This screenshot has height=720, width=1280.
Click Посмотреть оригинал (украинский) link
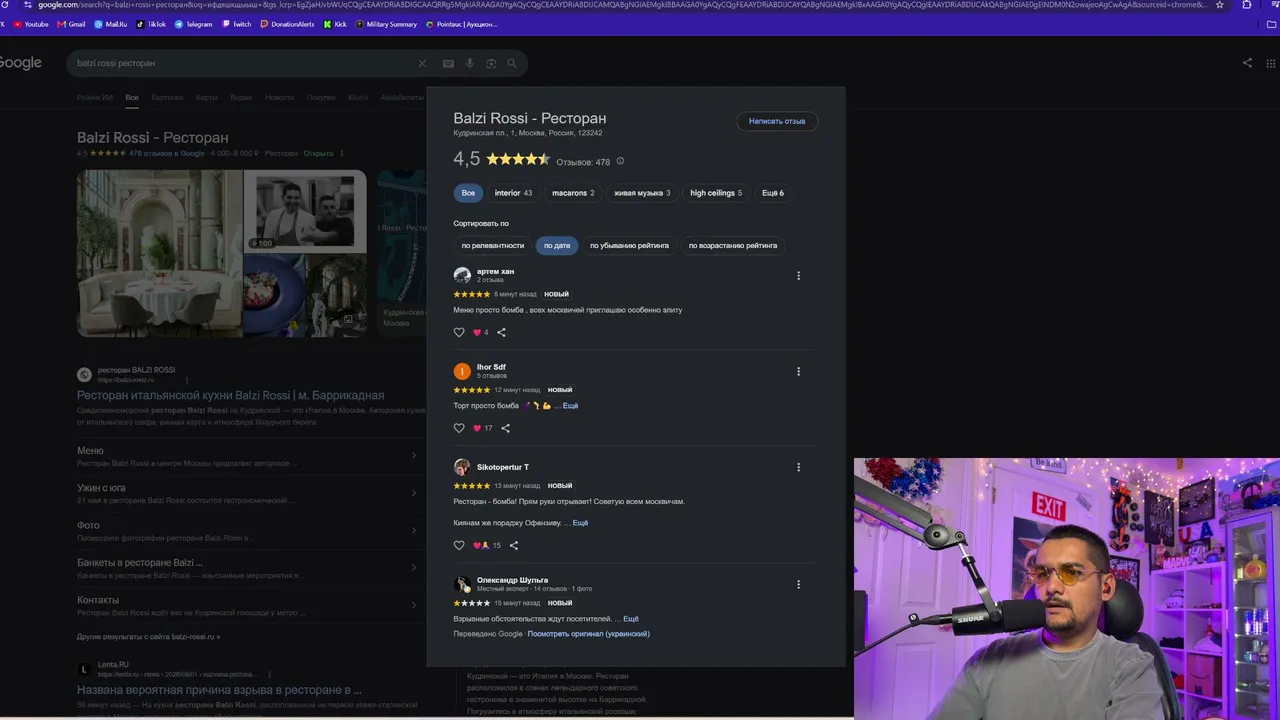click(x=588, y=634)
